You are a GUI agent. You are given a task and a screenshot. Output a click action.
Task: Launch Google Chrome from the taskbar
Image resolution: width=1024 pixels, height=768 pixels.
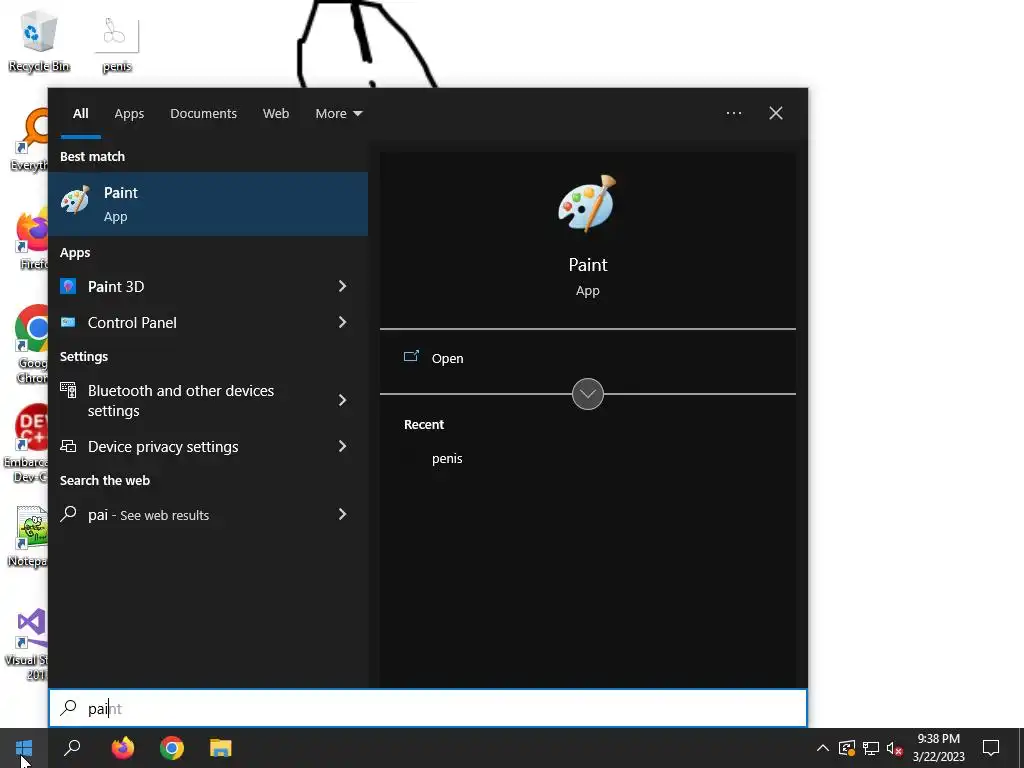click(172, 748)
